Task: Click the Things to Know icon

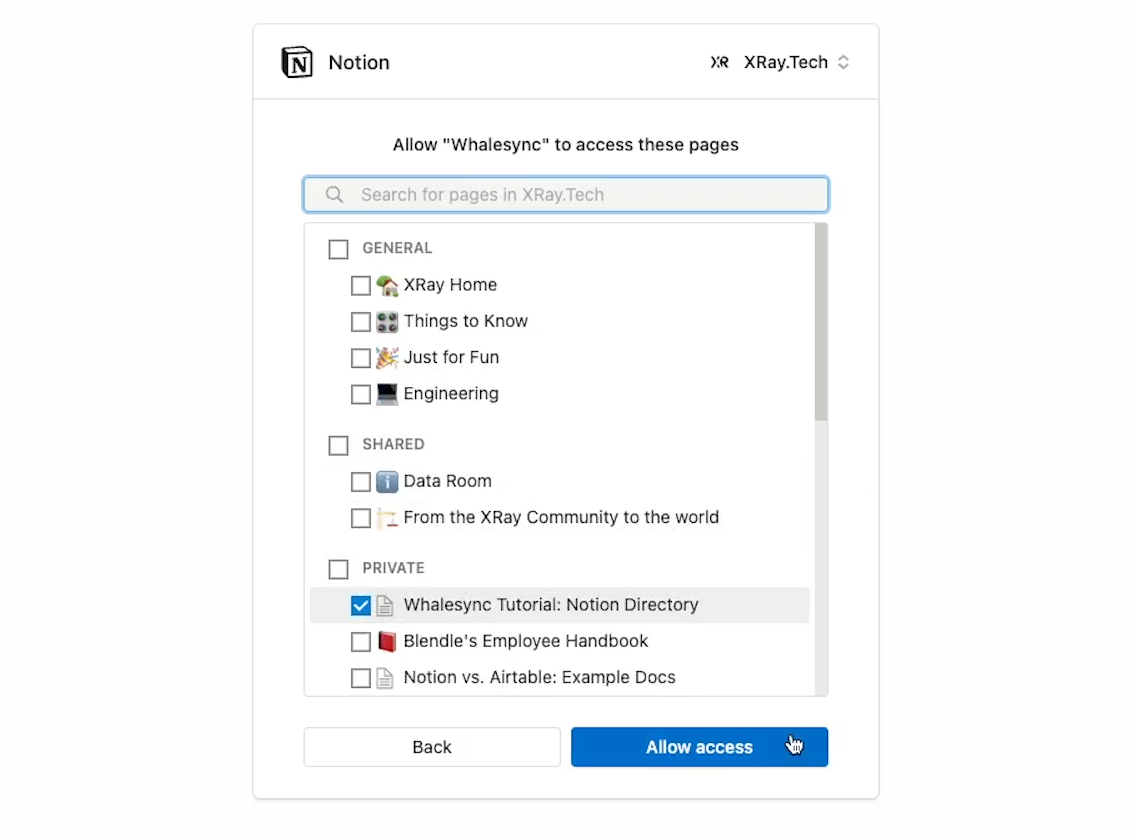Action: click(x=387, y=321)
